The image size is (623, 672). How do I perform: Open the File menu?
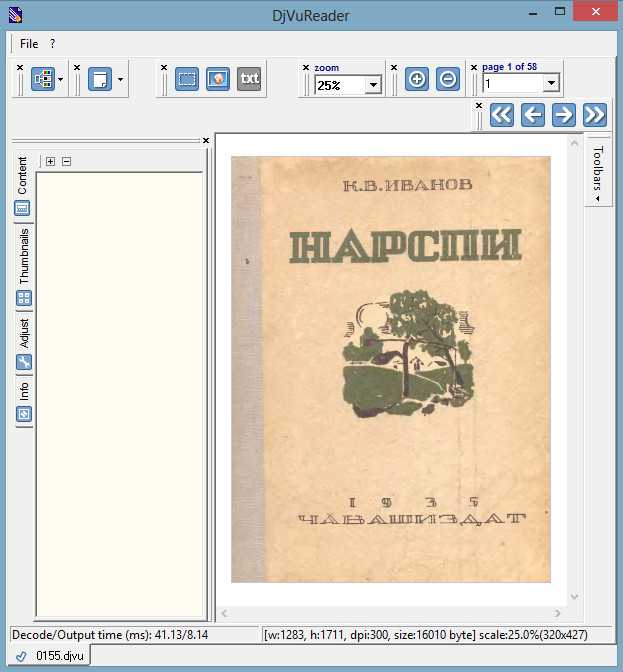[x=29, y=44]
